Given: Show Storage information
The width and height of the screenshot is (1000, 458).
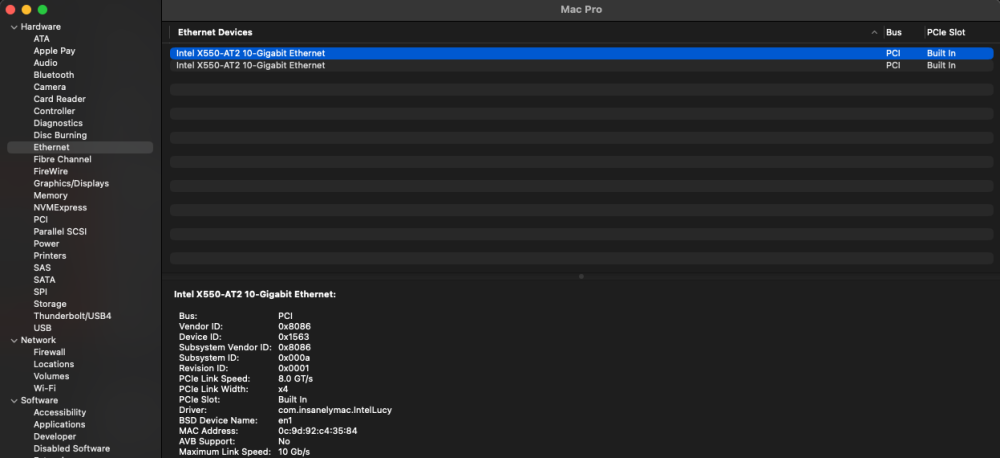Looking at the screenshot, I should click(50, 304).
